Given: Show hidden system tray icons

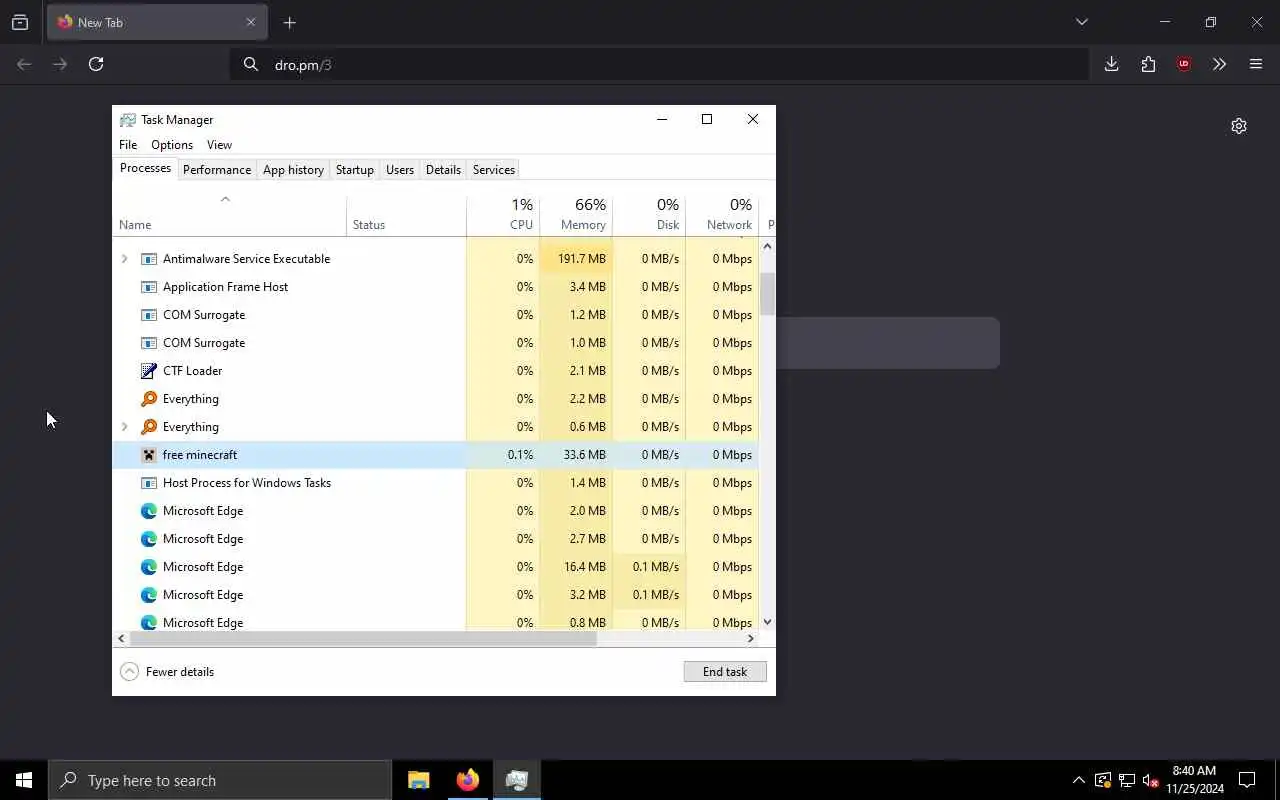Looking at the screenshot, I should pyautogui.click(x=1078, y=780).
